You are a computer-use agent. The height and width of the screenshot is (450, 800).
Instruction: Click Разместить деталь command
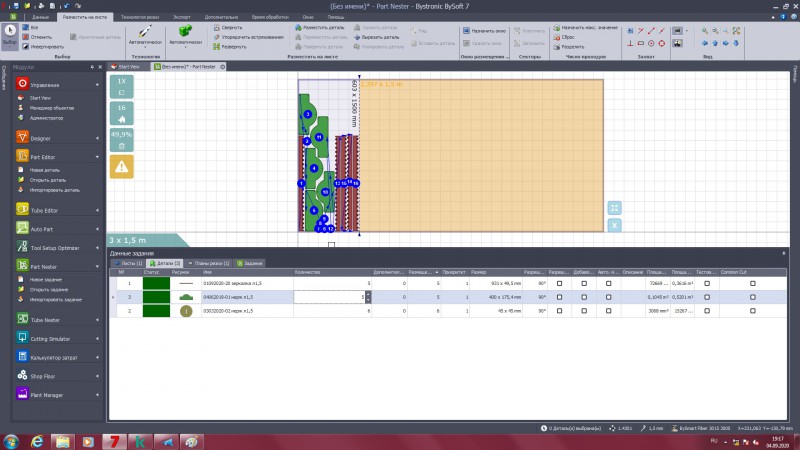(x=319, y=28)
